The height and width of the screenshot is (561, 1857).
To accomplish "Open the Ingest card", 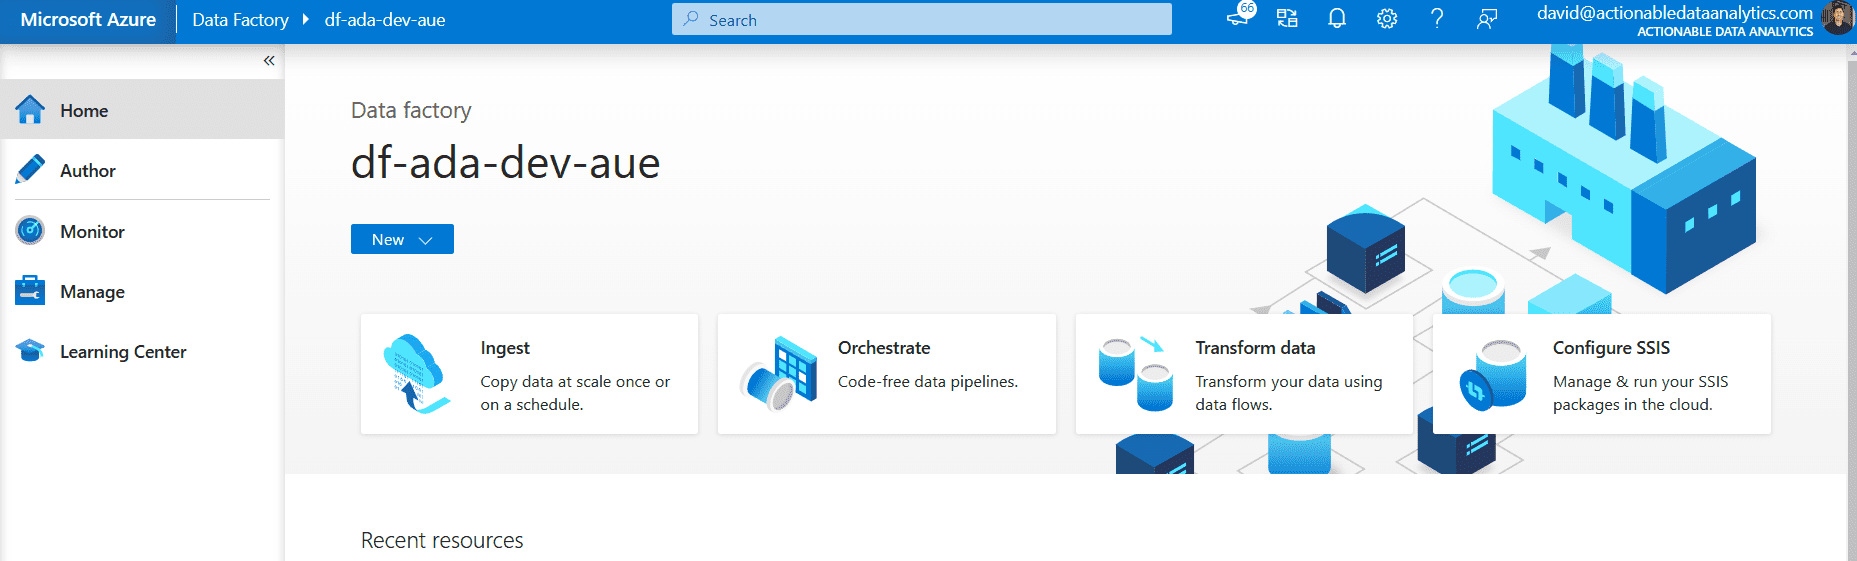I will click(x=529, y=374).
